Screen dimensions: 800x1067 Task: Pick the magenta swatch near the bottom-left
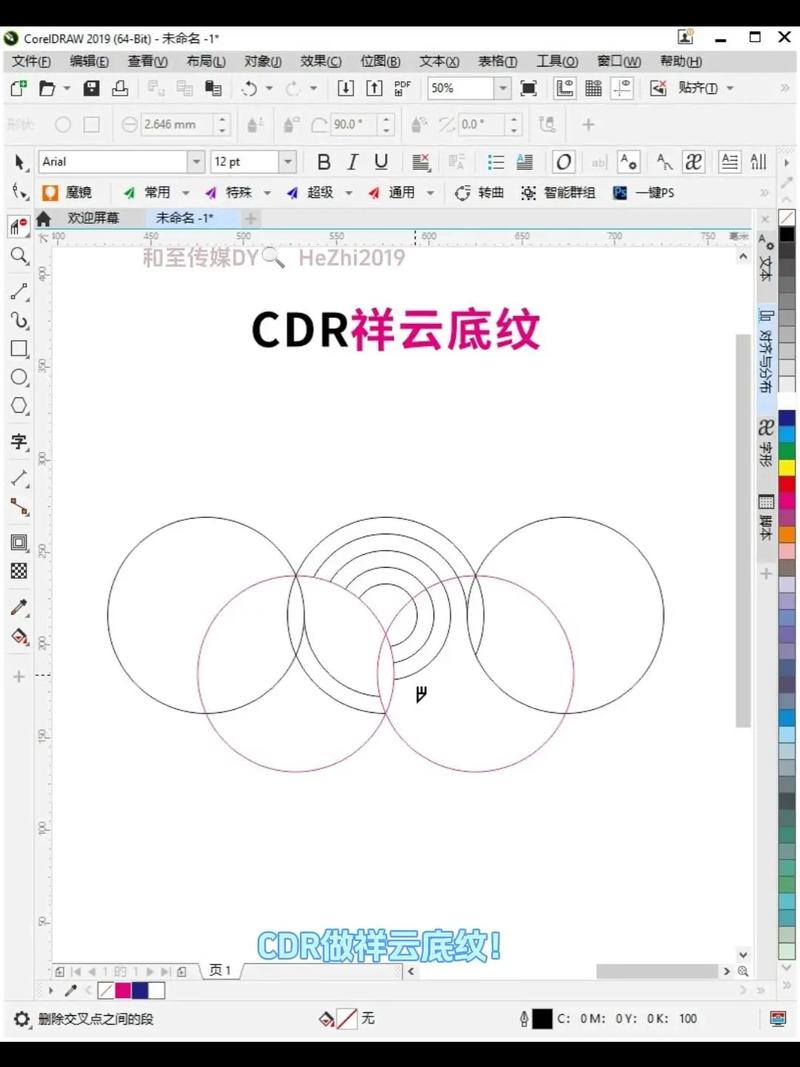(x=122, y=991)
